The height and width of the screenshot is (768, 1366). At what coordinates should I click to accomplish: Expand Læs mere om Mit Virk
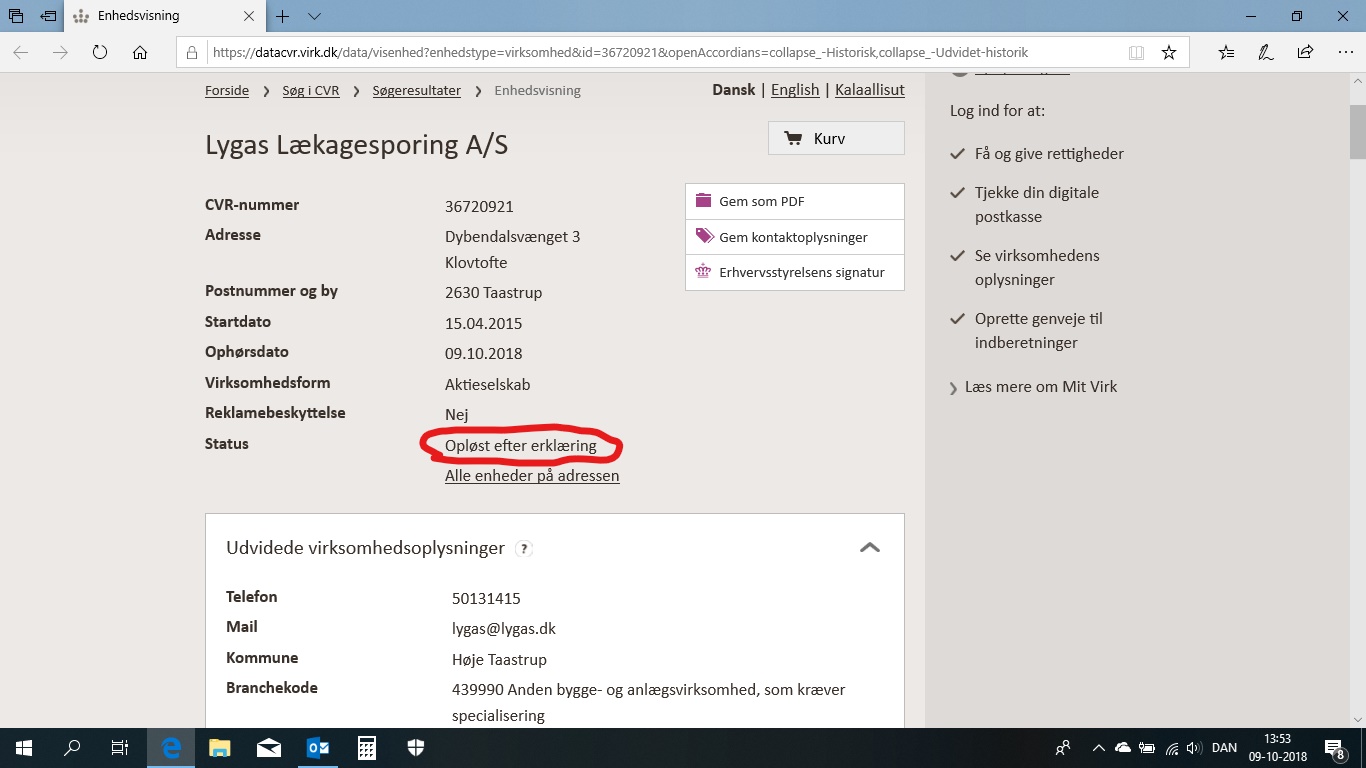(x=1040, y=387)
